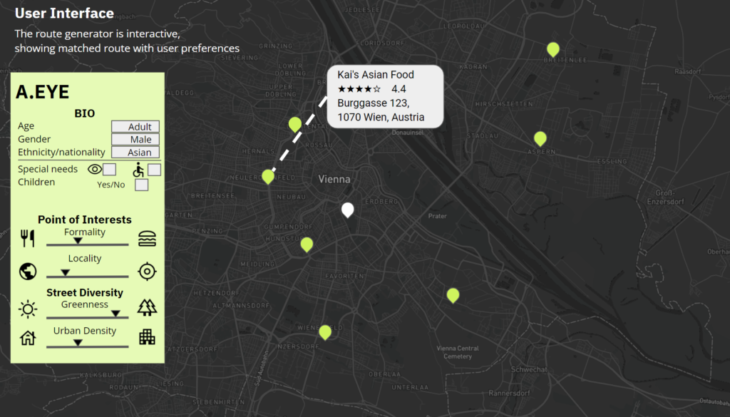
Task: Click the Kai's Asian Food info popup
Action: (x=385, y=97)
